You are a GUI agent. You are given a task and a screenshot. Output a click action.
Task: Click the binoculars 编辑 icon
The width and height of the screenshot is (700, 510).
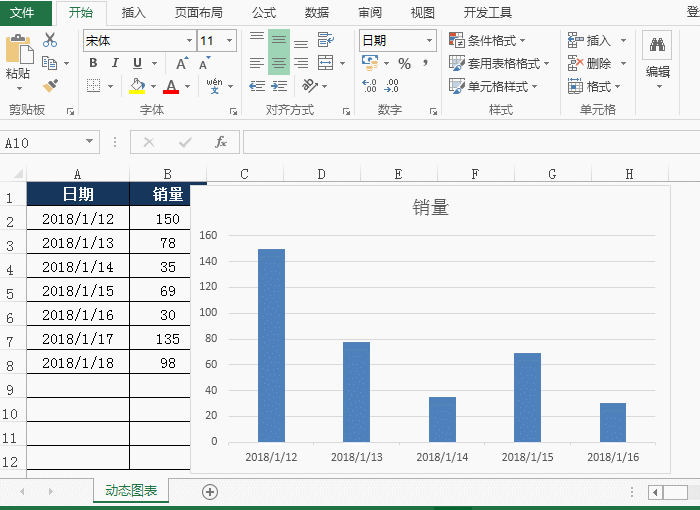pyautogui.click(x=657, y=45)
